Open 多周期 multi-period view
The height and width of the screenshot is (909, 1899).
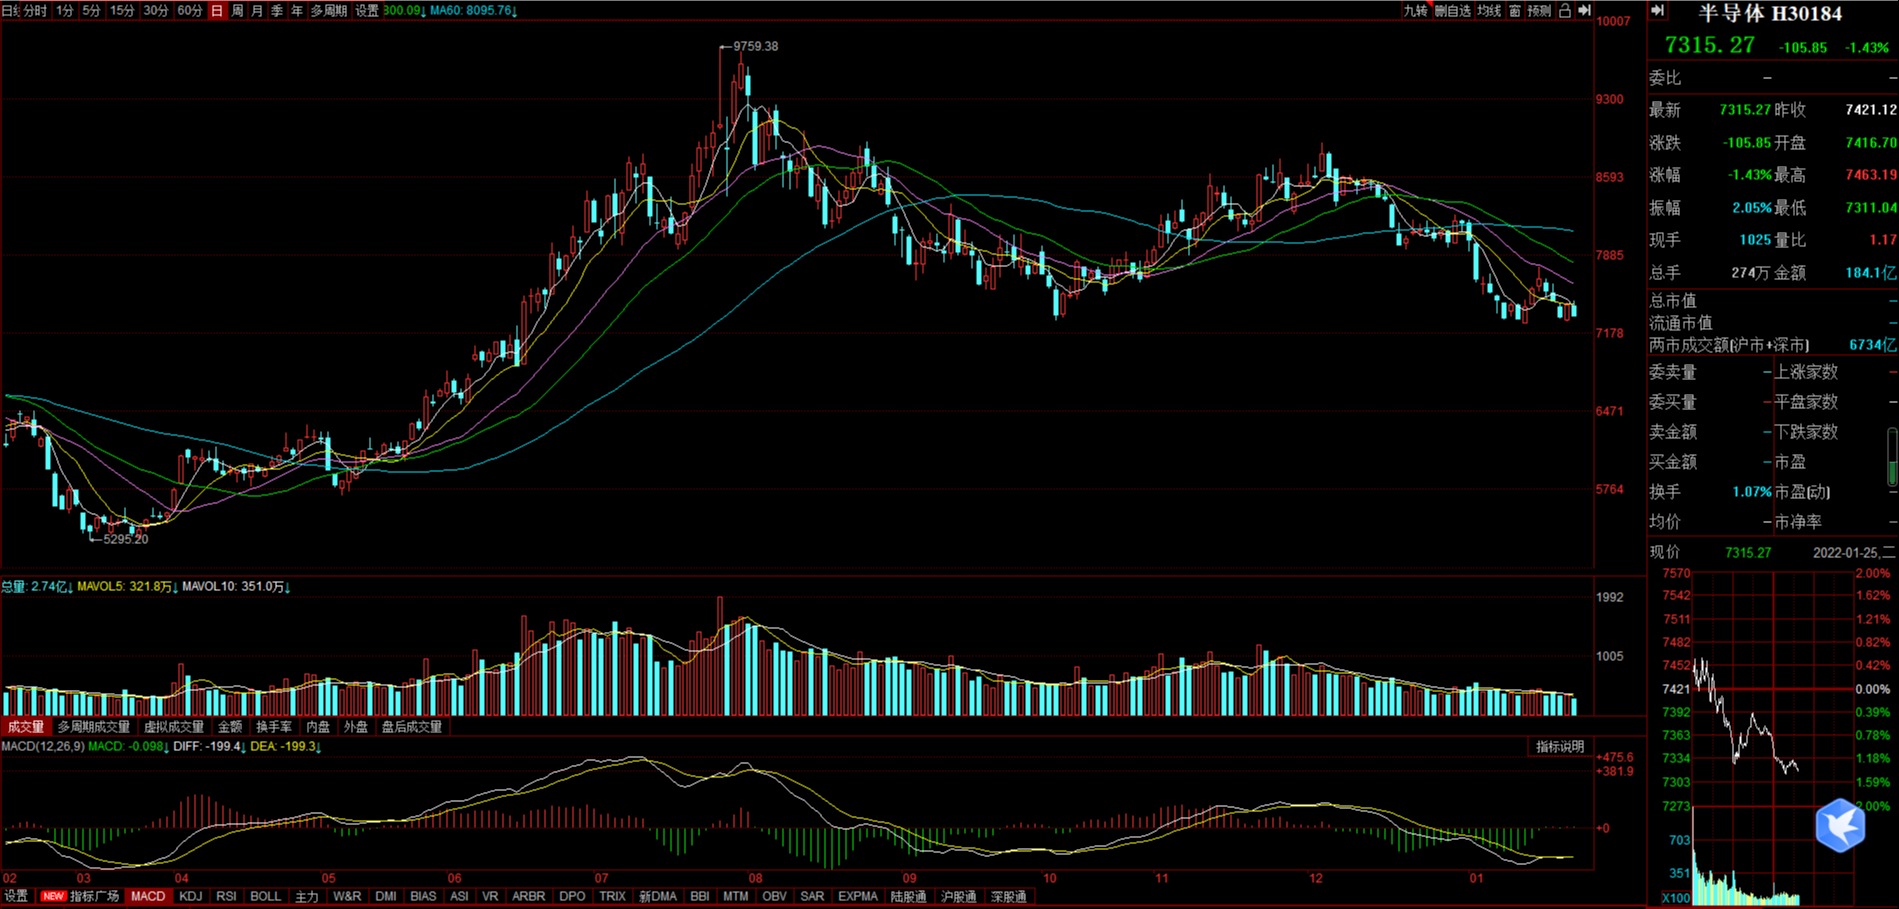[329, 10]
